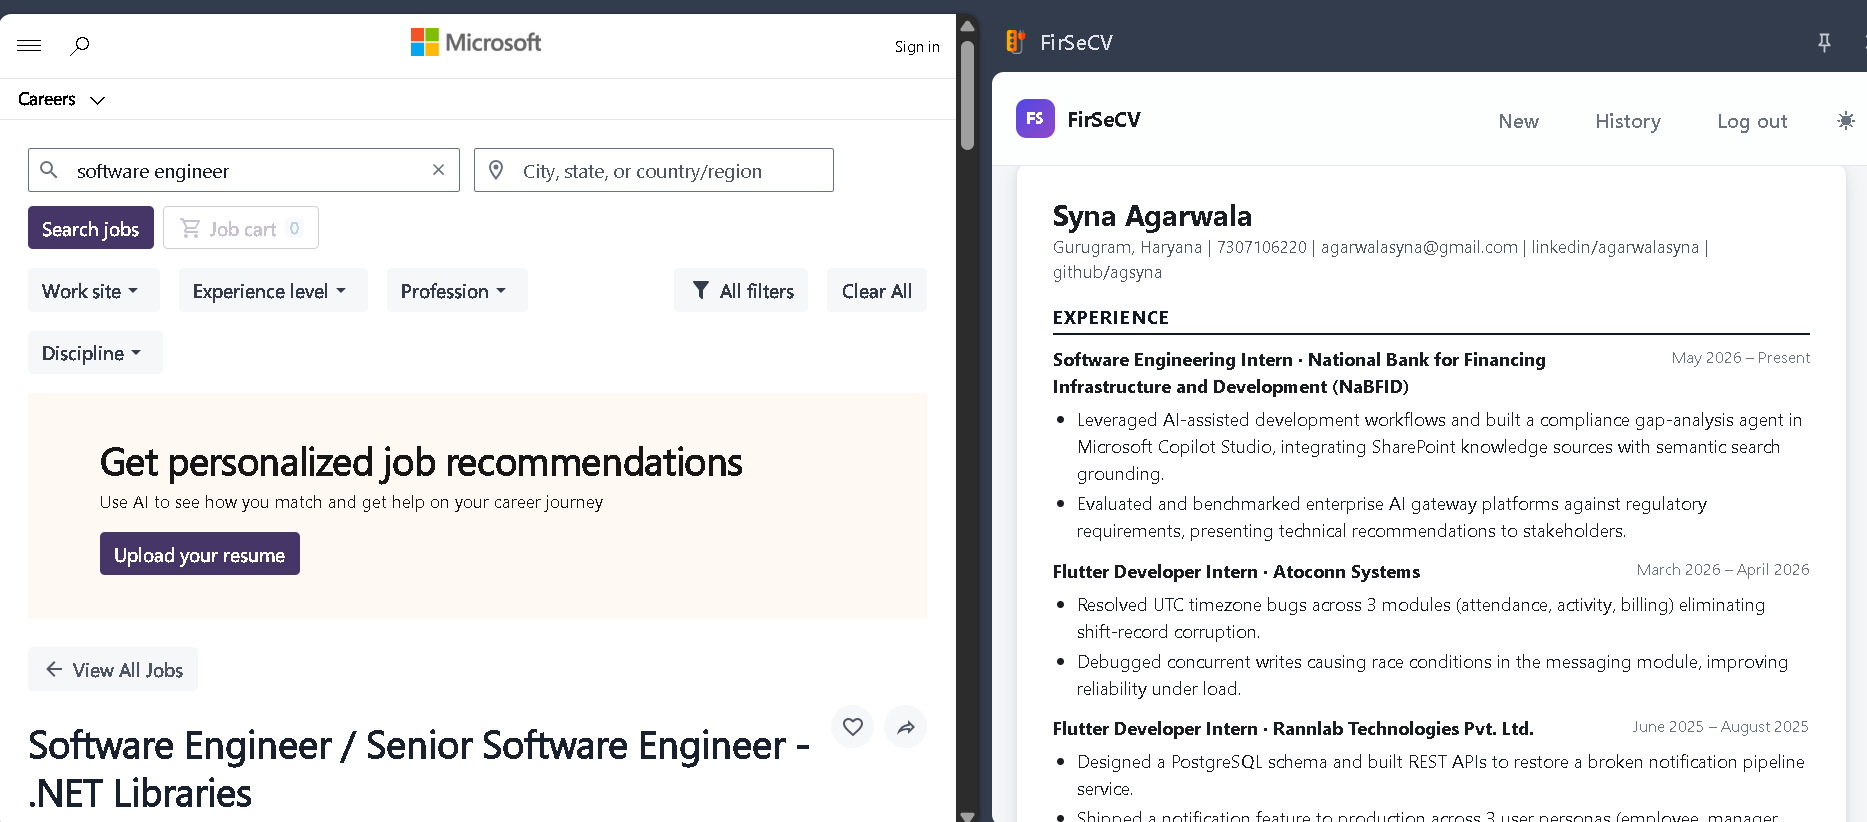Toggle the light/dark theme sun icon

[1846, 120]
